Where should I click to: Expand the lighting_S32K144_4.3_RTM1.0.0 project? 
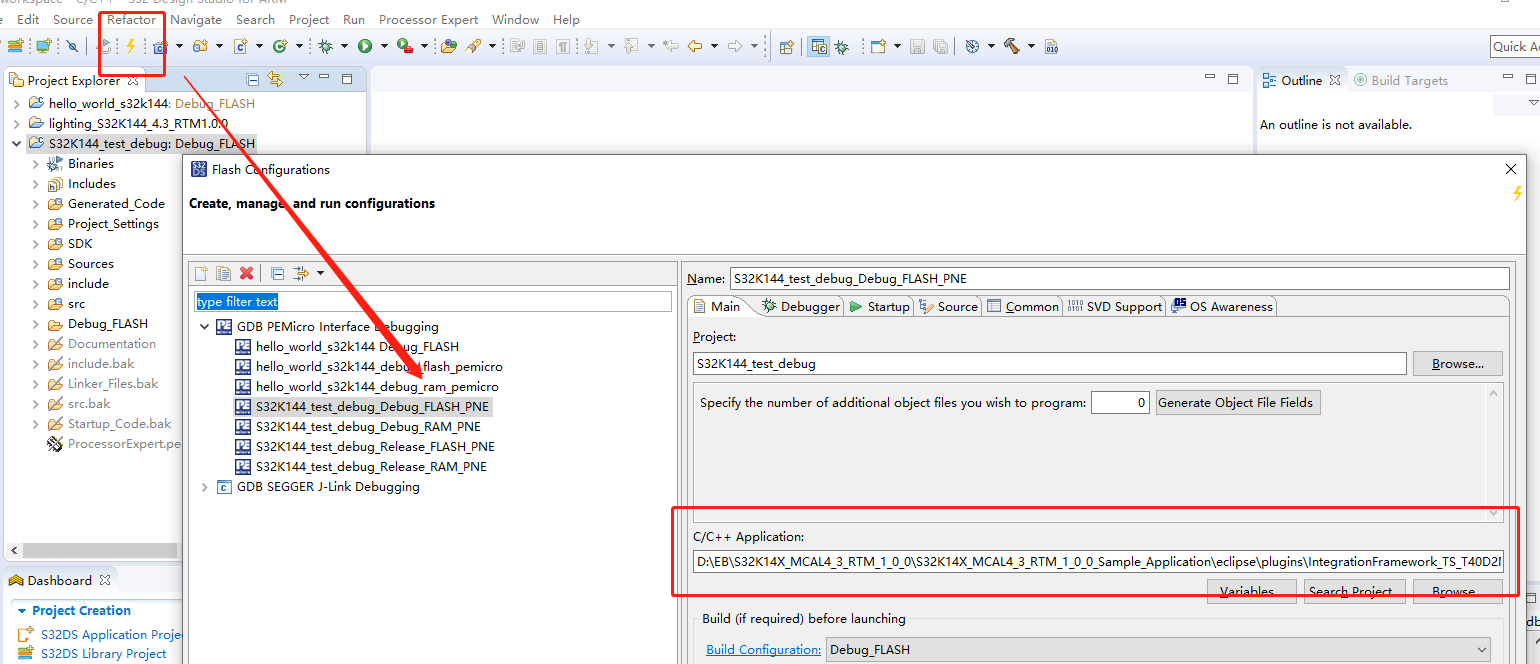click(17, 123)
